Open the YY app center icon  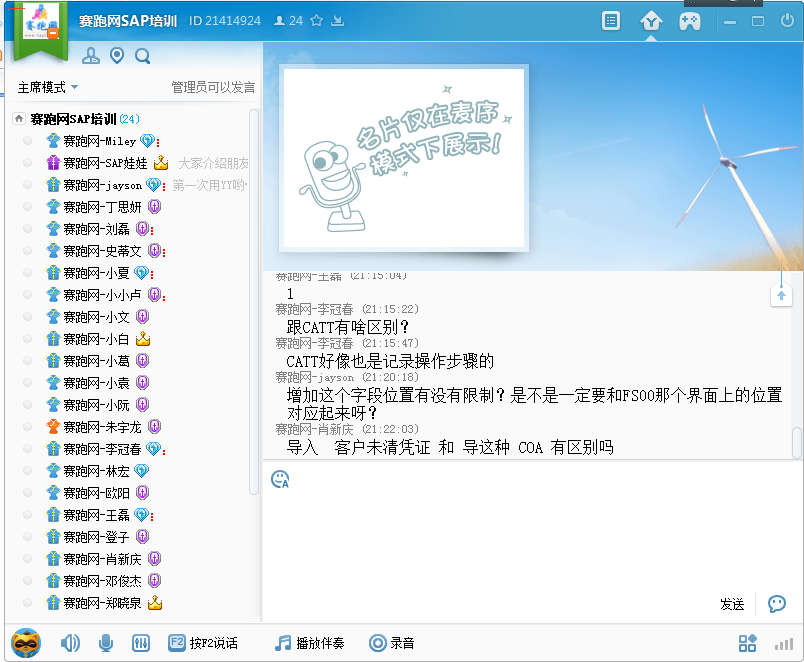coord(651,22)
